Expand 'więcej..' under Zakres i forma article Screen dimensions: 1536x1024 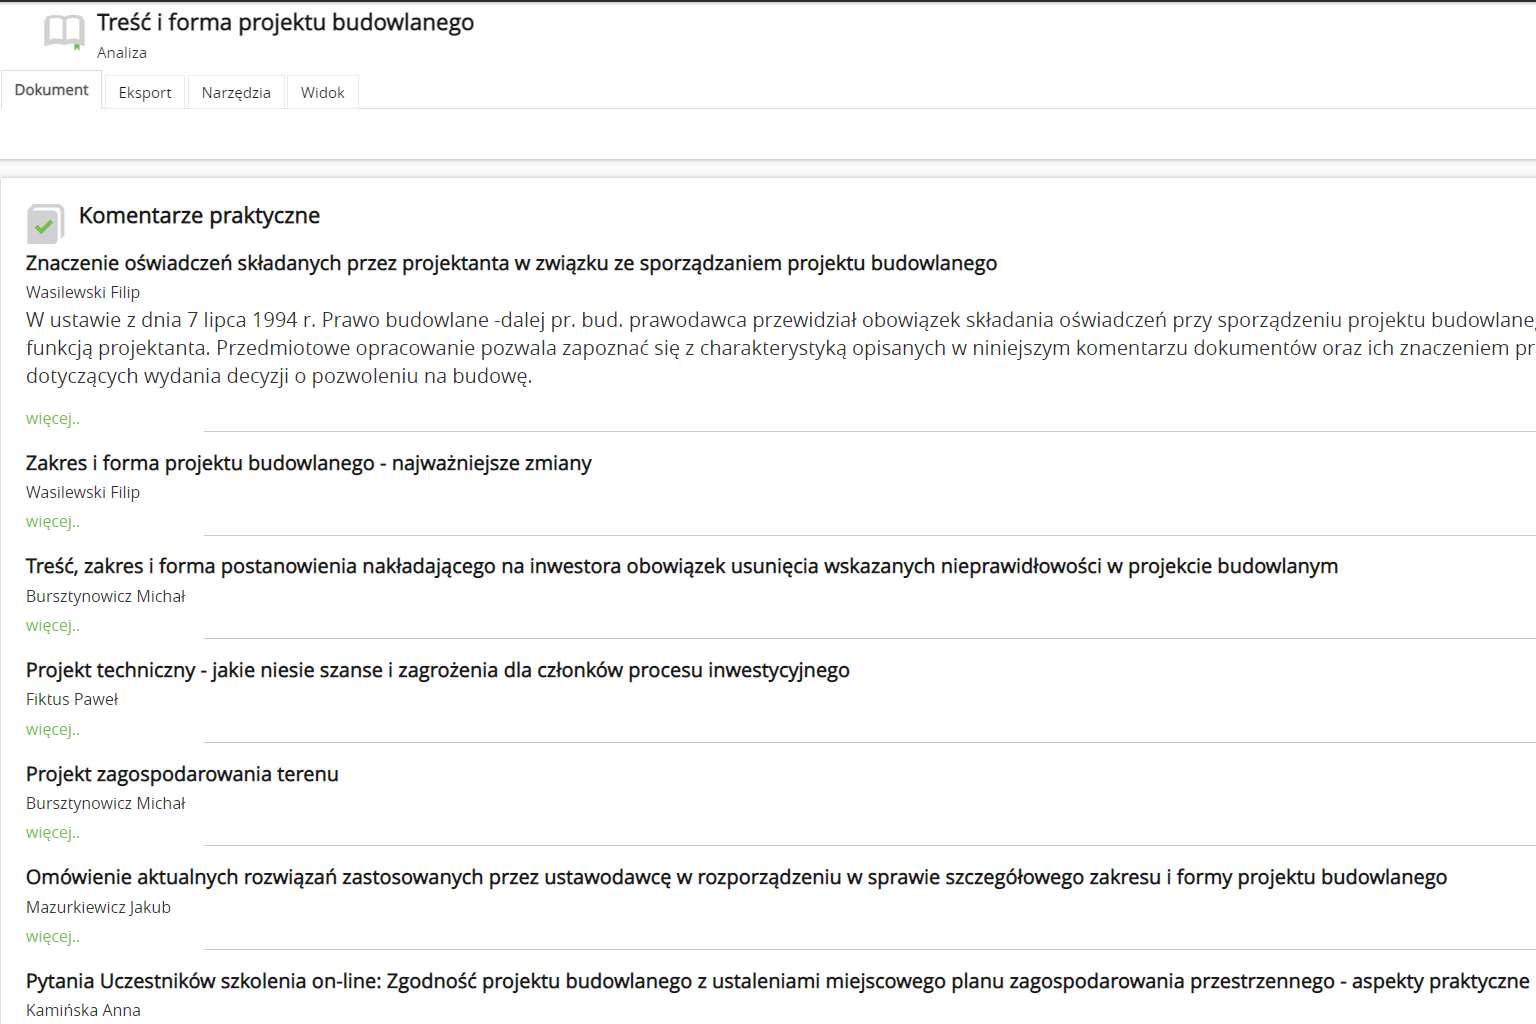pos(52,522)
